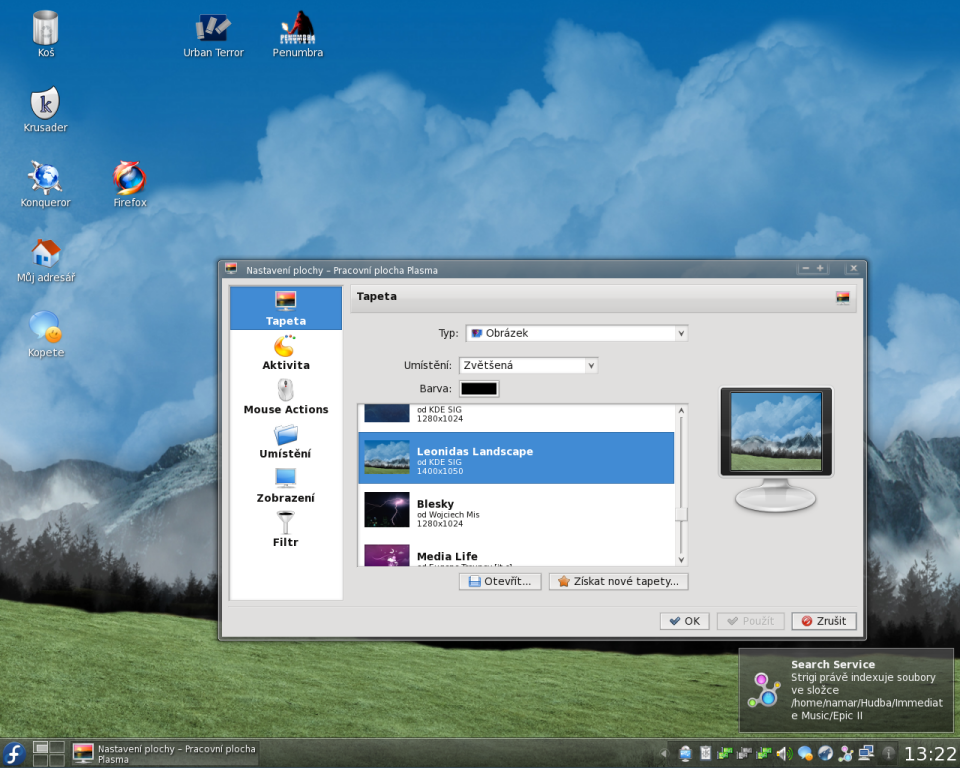Switch to the Umístění settings page
960x768 pixels.
(286, 442)
